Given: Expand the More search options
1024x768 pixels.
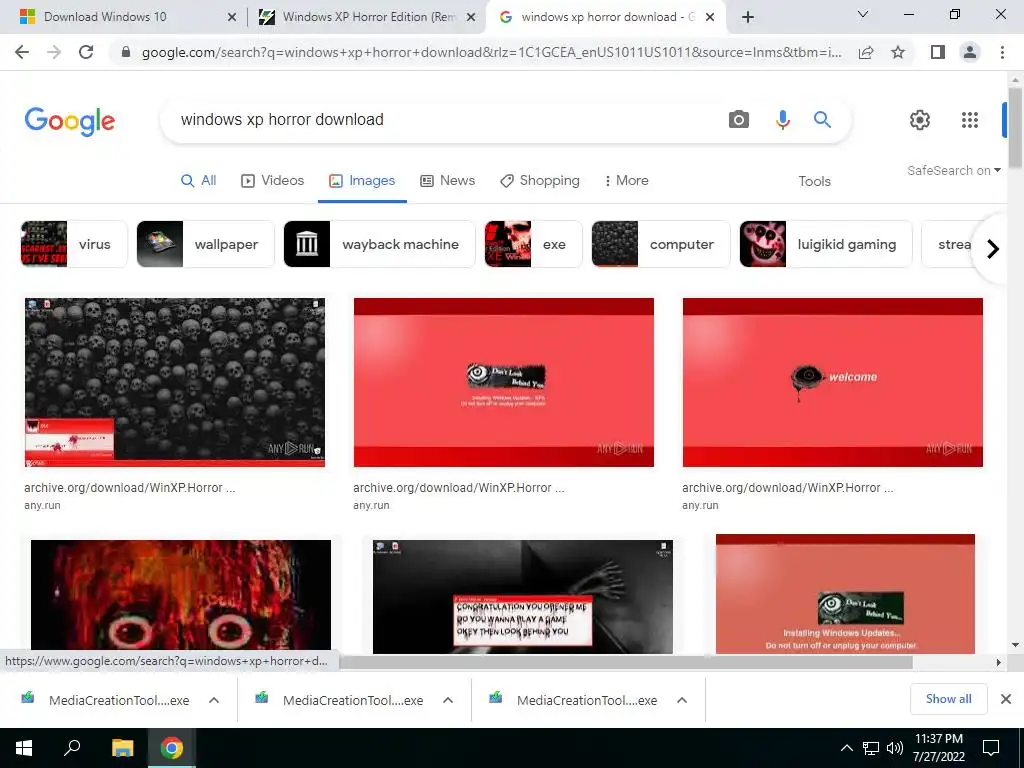Looking at the screenshot, I should pos(626,180).
